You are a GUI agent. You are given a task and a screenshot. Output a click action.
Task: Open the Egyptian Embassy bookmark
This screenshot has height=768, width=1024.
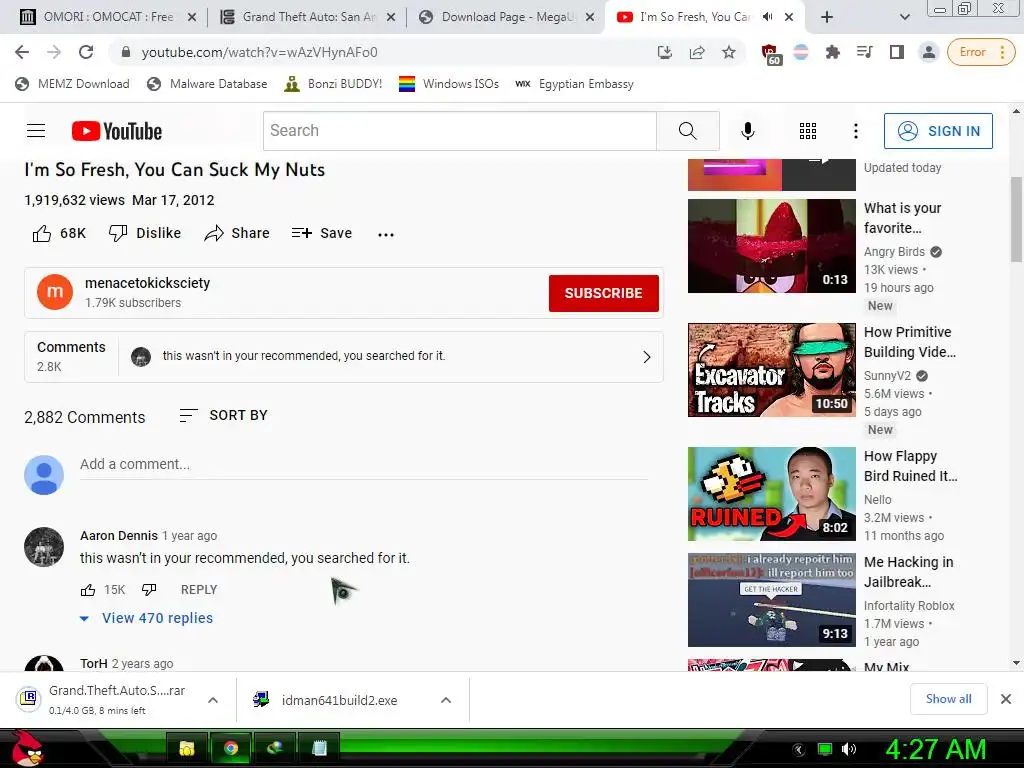(x=575, y=84)
